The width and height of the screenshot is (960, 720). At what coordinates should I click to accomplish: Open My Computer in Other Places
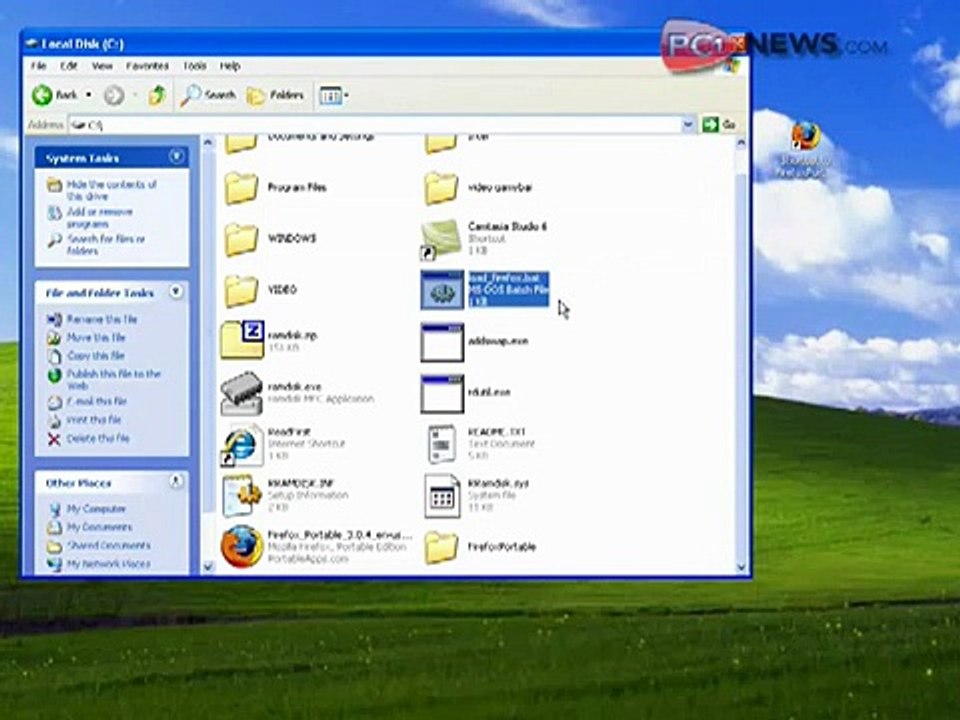coord(96,508)
